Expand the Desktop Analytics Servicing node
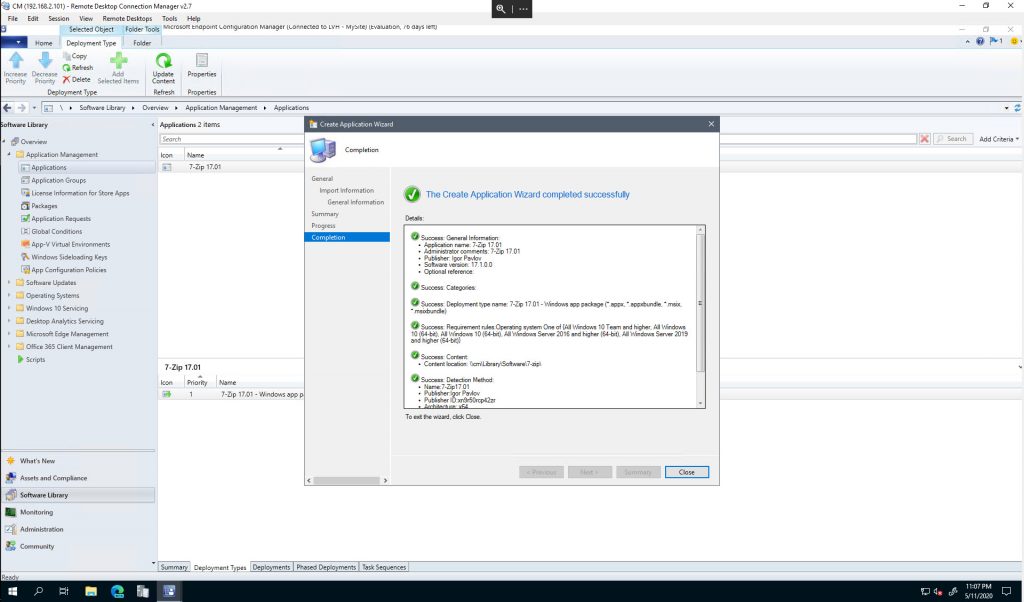 (9, 321)
